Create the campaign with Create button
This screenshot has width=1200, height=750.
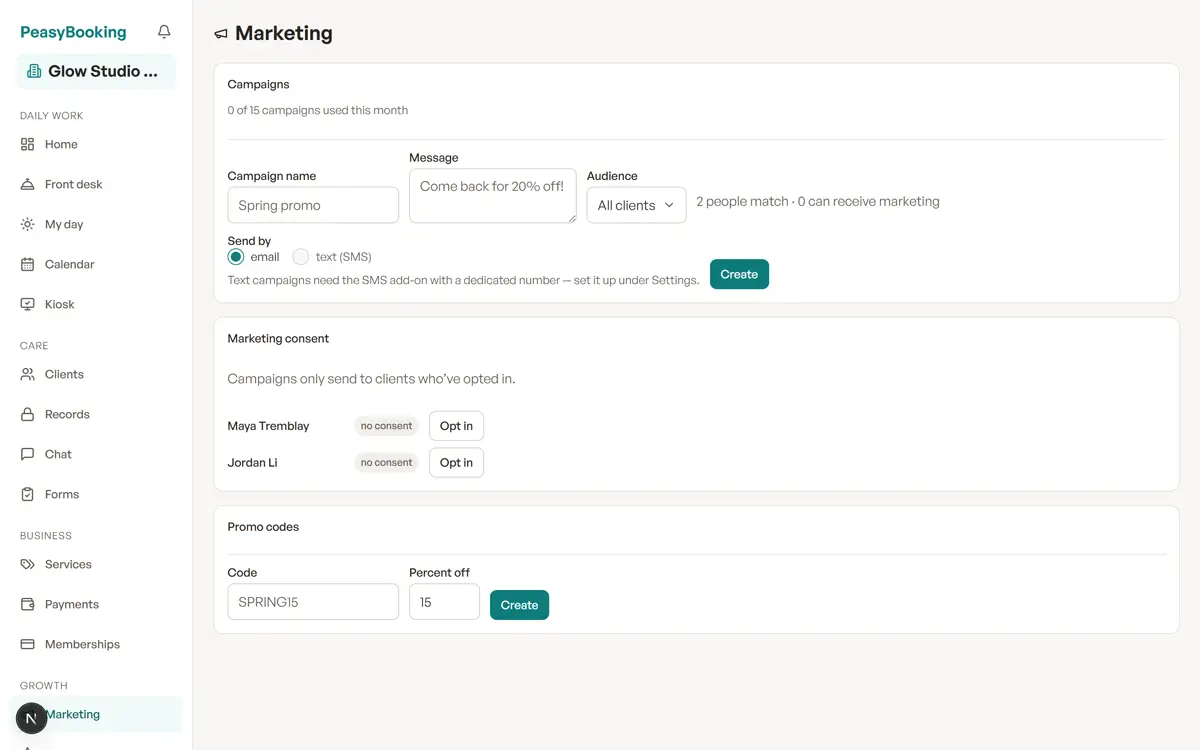(x=739, y=274)
